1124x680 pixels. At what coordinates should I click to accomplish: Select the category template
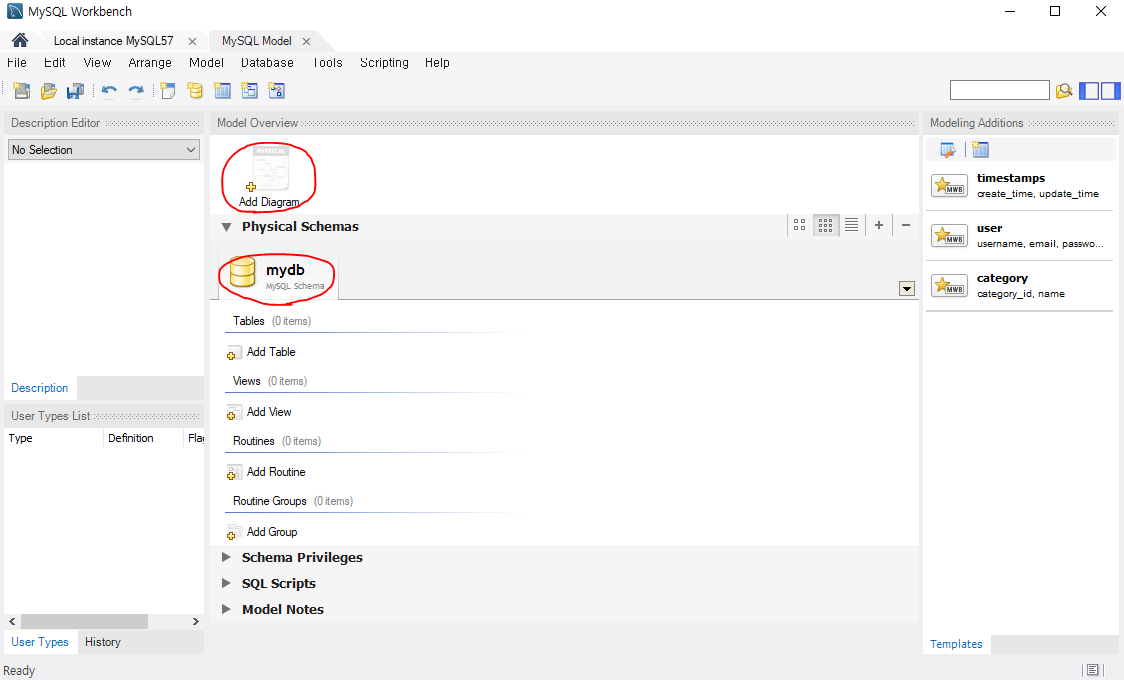click(1019, 286)
